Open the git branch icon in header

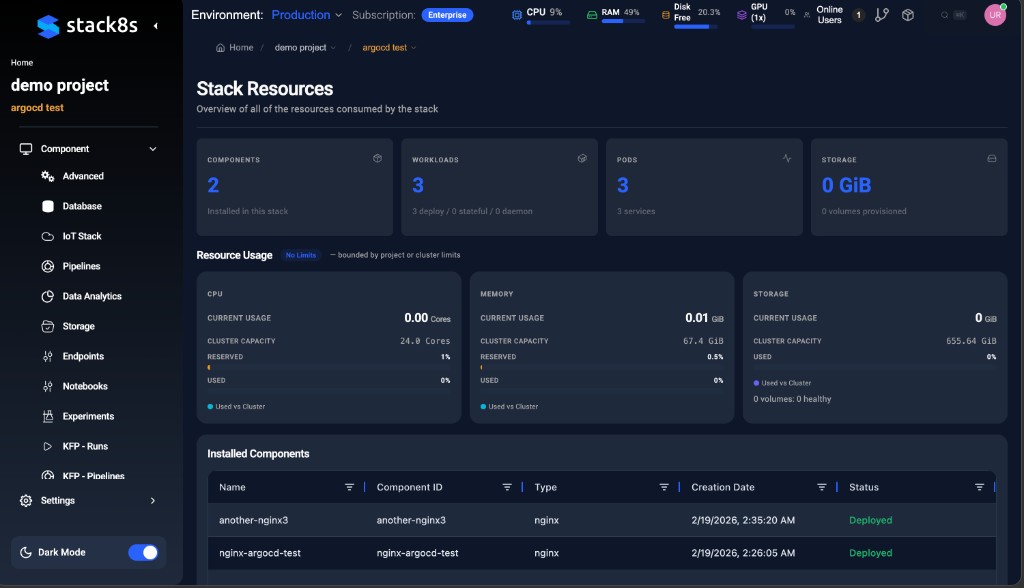(882, 14)
